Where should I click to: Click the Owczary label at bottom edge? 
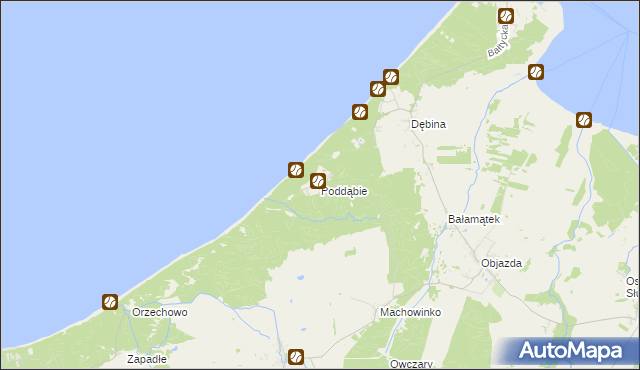click(x=411, y=364)
